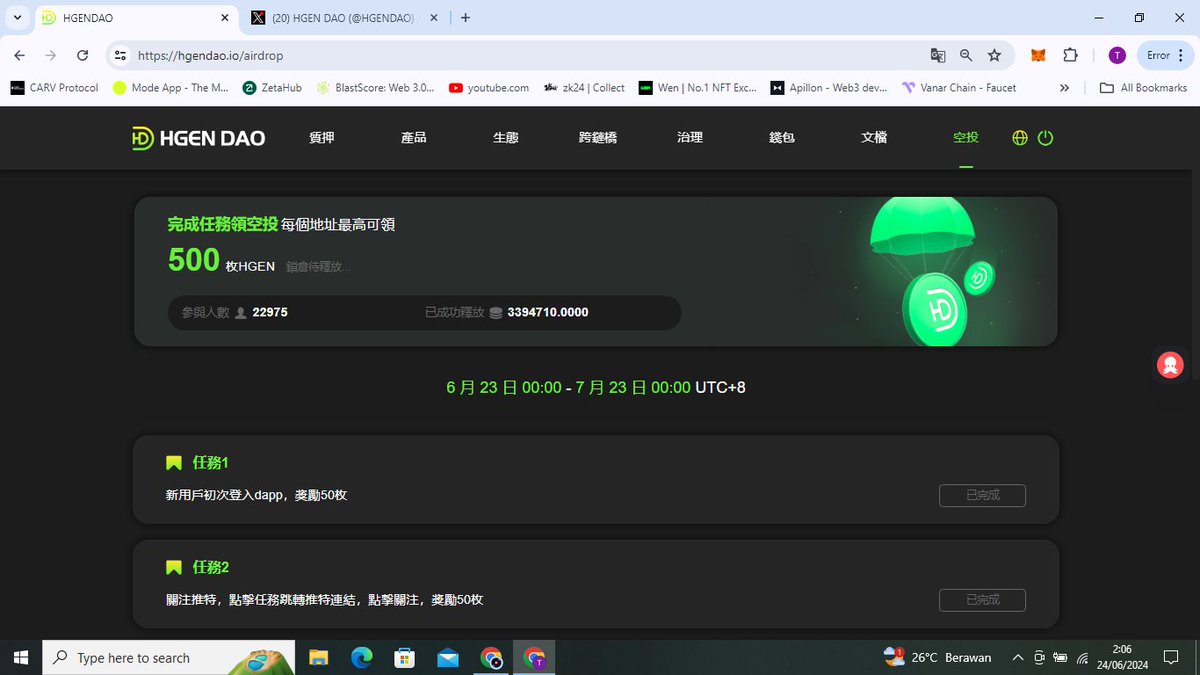The image size is (1200, 675).
Task: Click the airdrop date range text
Action: (596, 387)
